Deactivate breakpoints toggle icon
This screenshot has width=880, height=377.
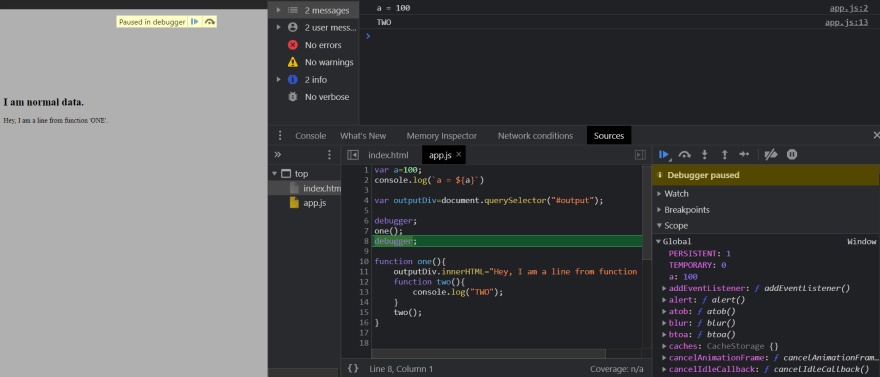coord(772,155)
